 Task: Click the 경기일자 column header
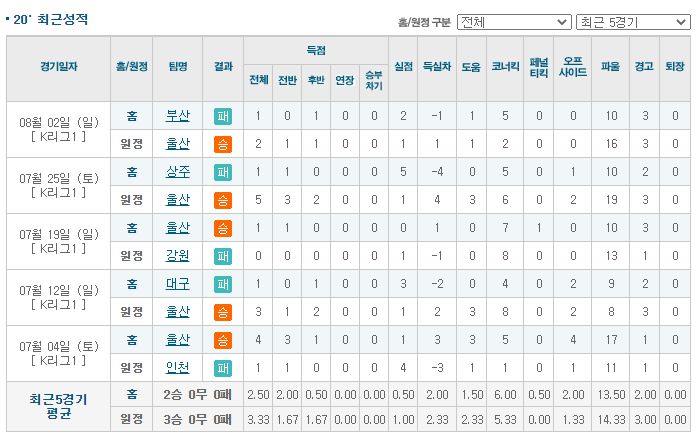59,67
